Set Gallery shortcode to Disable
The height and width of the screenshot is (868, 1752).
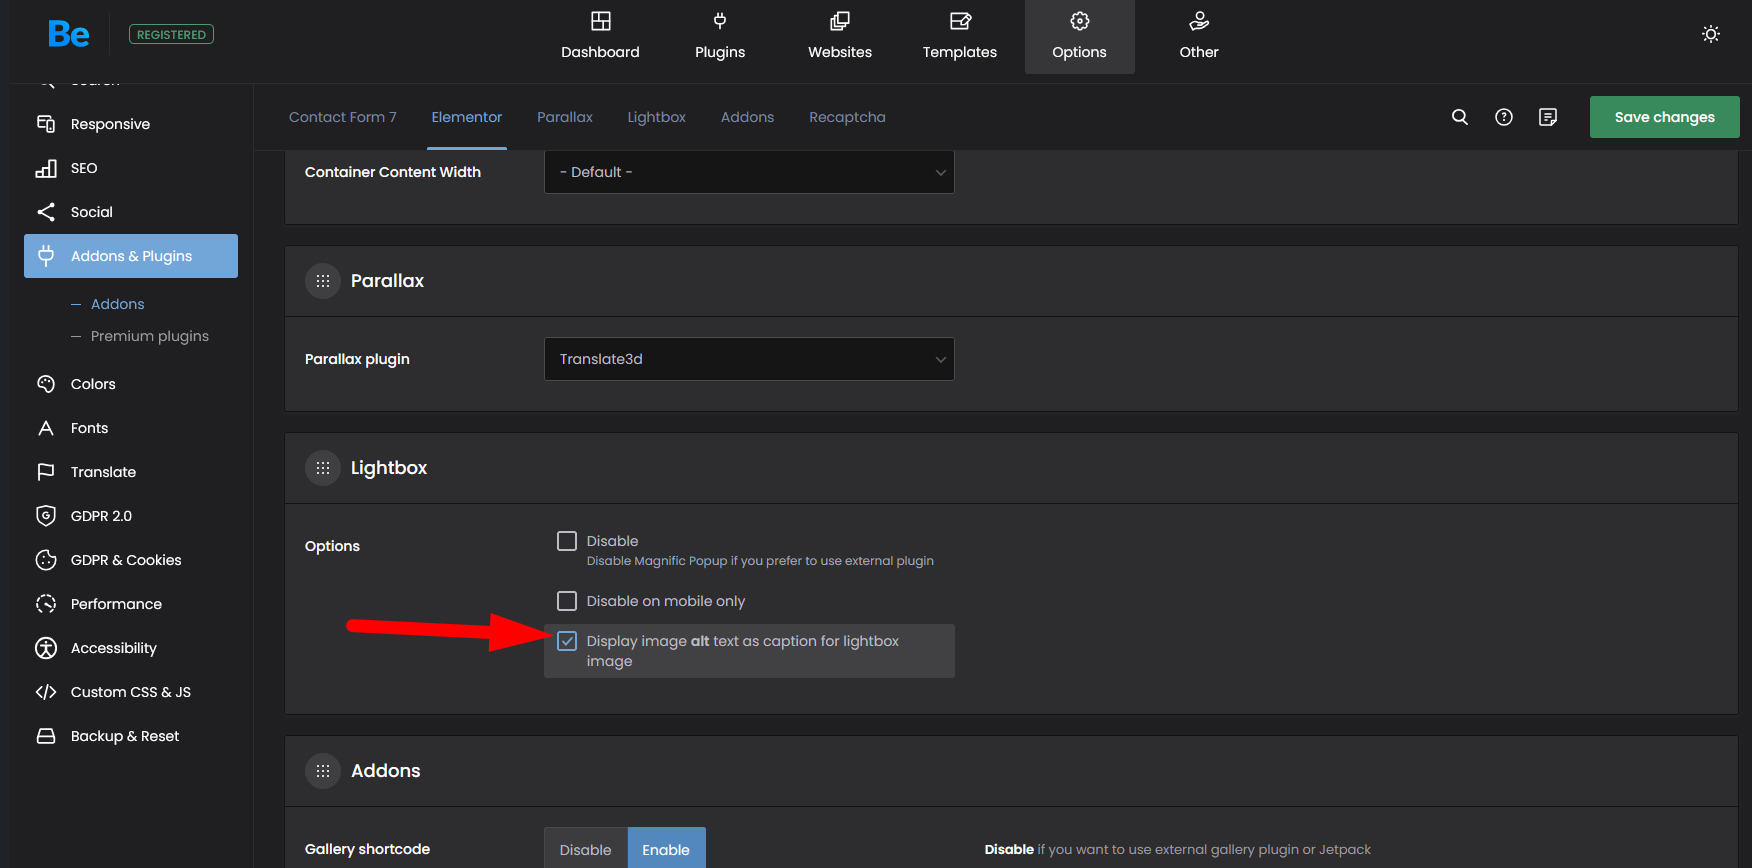(x=585, y=849)
